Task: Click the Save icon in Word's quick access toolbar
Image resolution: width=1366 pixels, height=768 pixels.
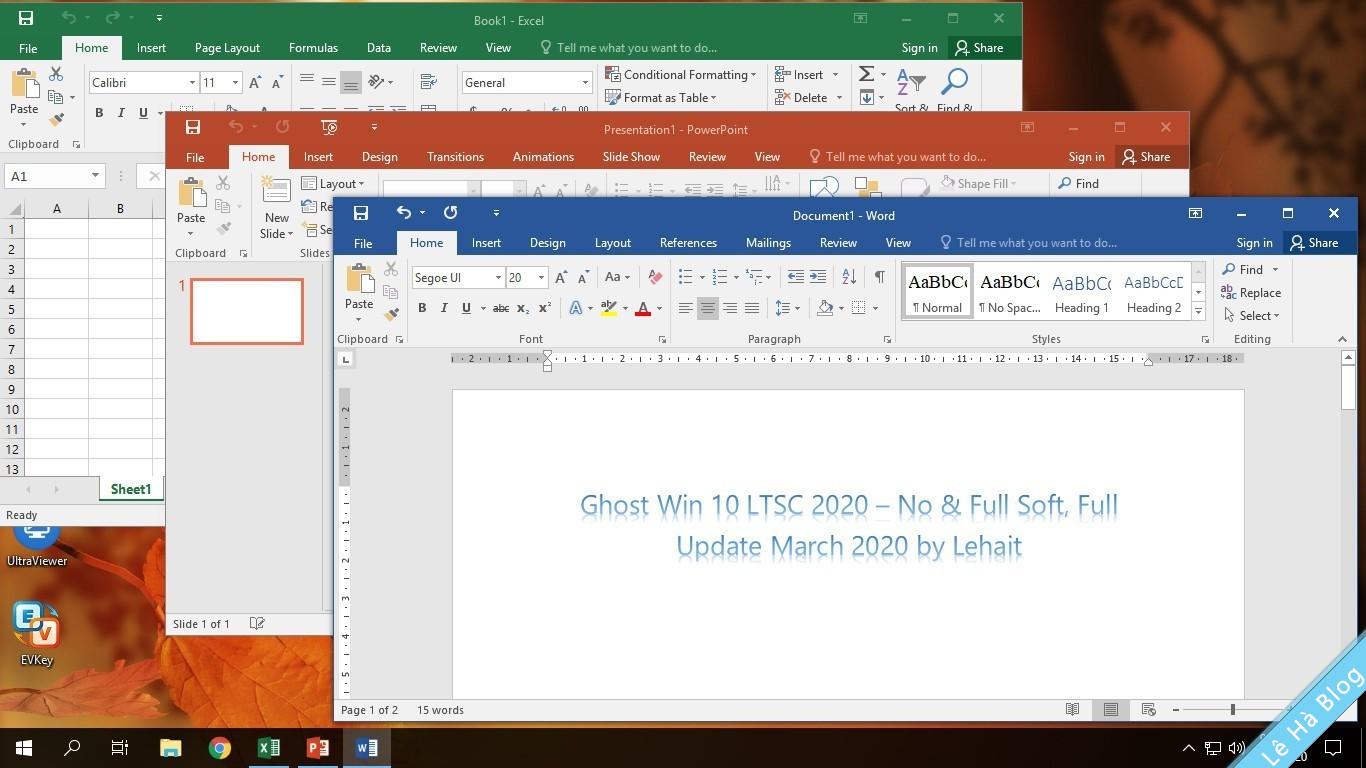Action: pyautogui.click(x=361, y=213)
